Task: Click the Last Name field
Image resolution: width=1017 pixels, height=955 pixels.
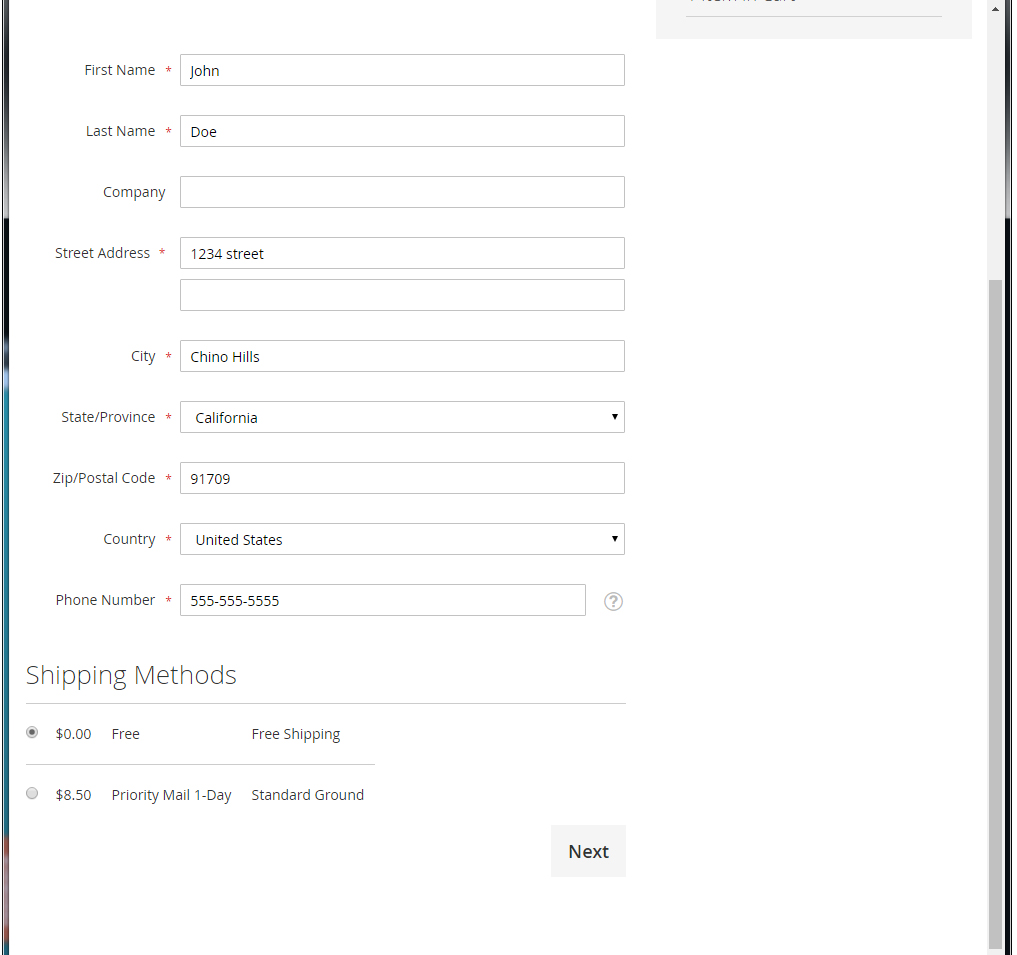Action: 400,131
